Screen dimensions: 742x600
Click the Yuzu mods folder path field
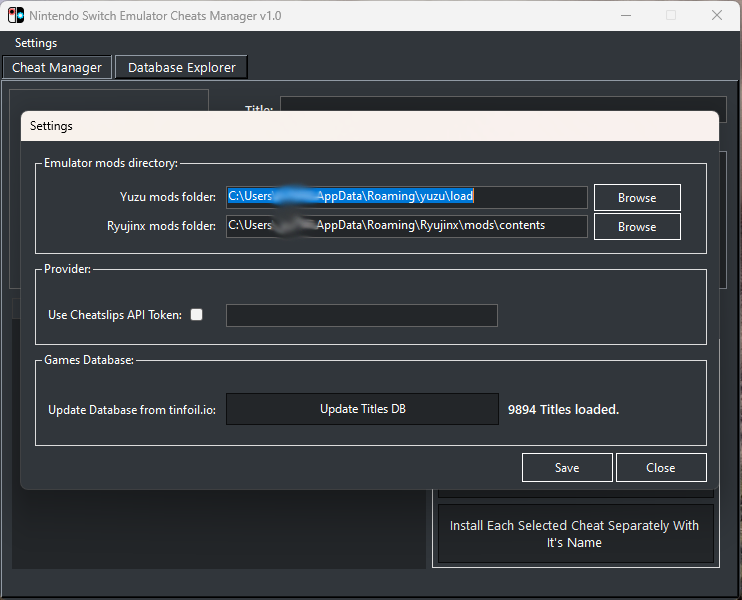pyautogui.click(x=406, y=196)
